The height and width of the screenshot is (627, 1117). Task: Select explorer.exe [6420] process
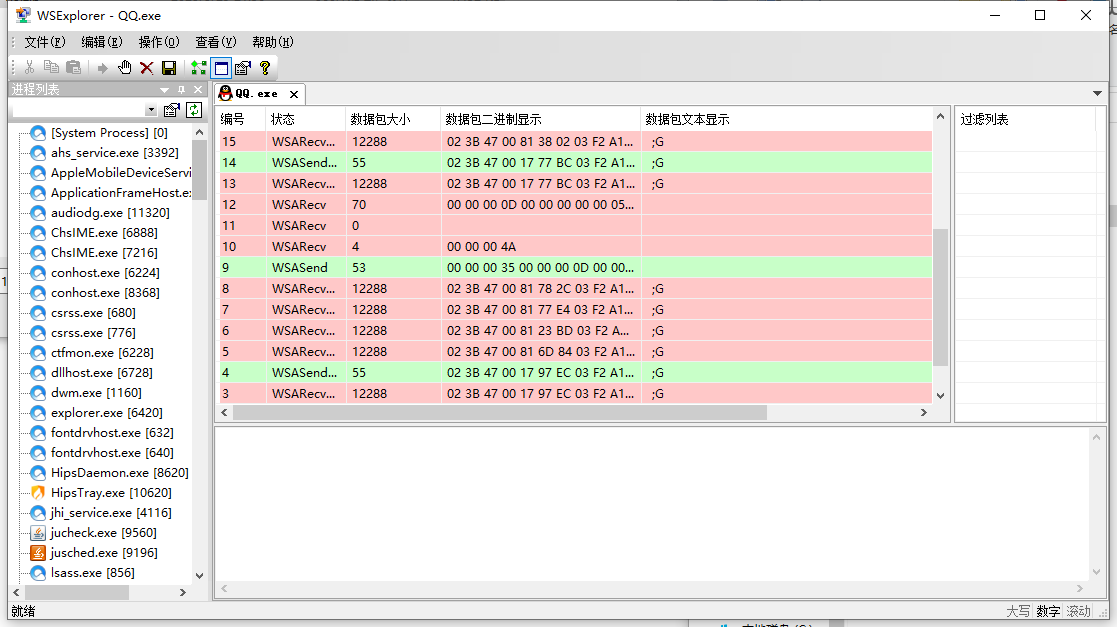point(107,413)
